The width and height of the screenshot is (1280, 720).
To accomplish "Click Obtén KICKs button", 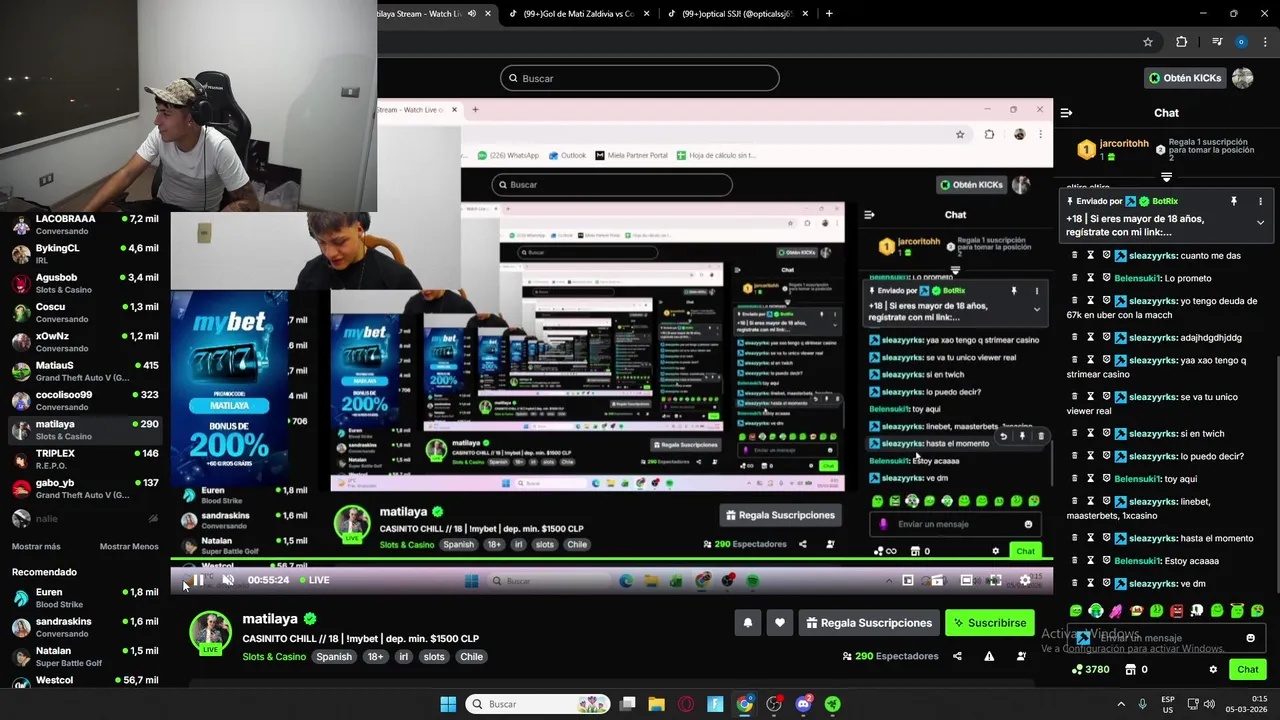I will [x=1185, y=78].
